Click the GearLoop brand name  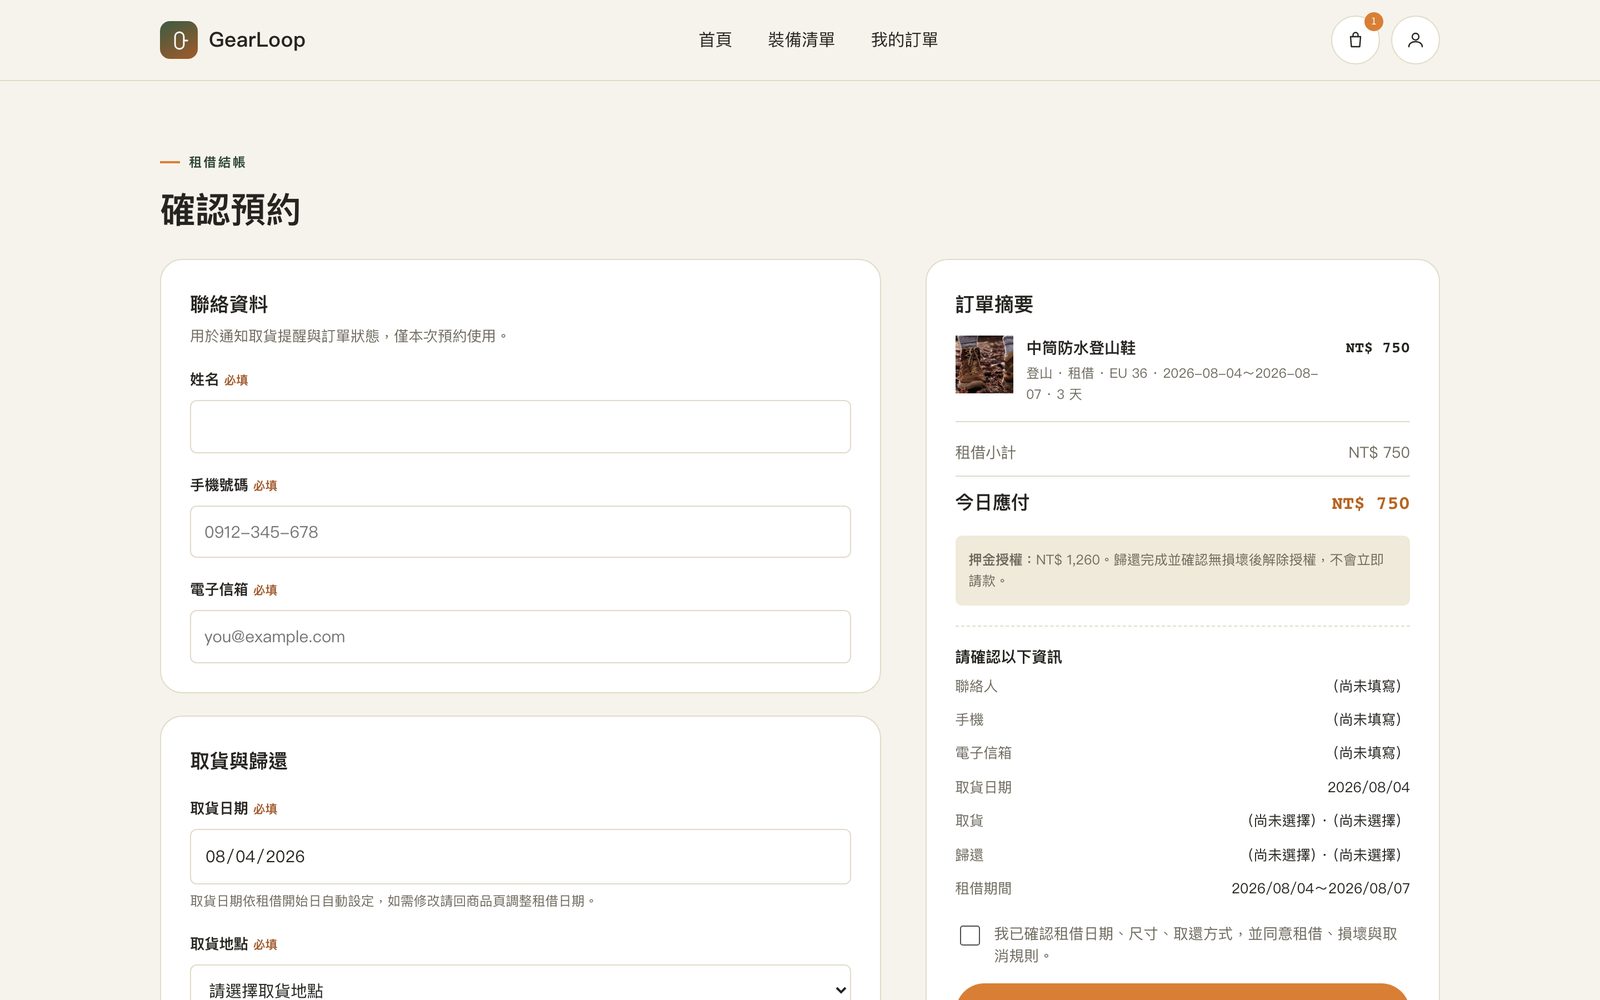point(257,40)
